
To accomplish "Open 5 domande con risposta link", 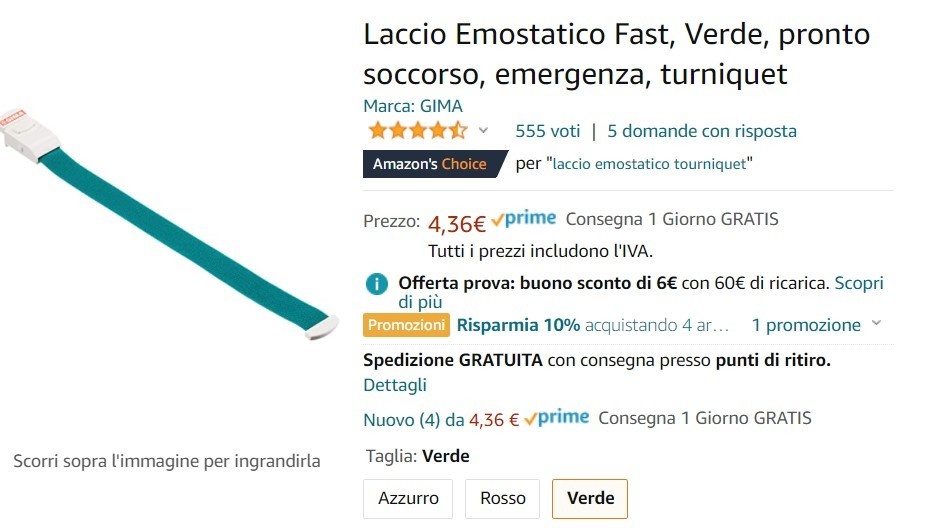I will (x=702, y=131).
